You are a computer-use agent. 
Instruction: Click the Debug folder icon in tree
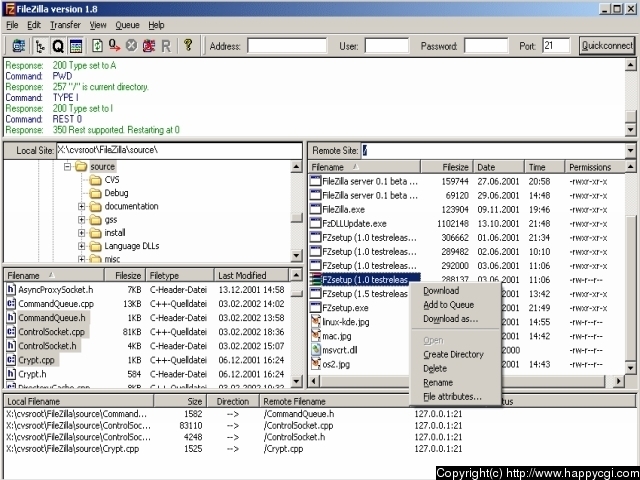95,193
